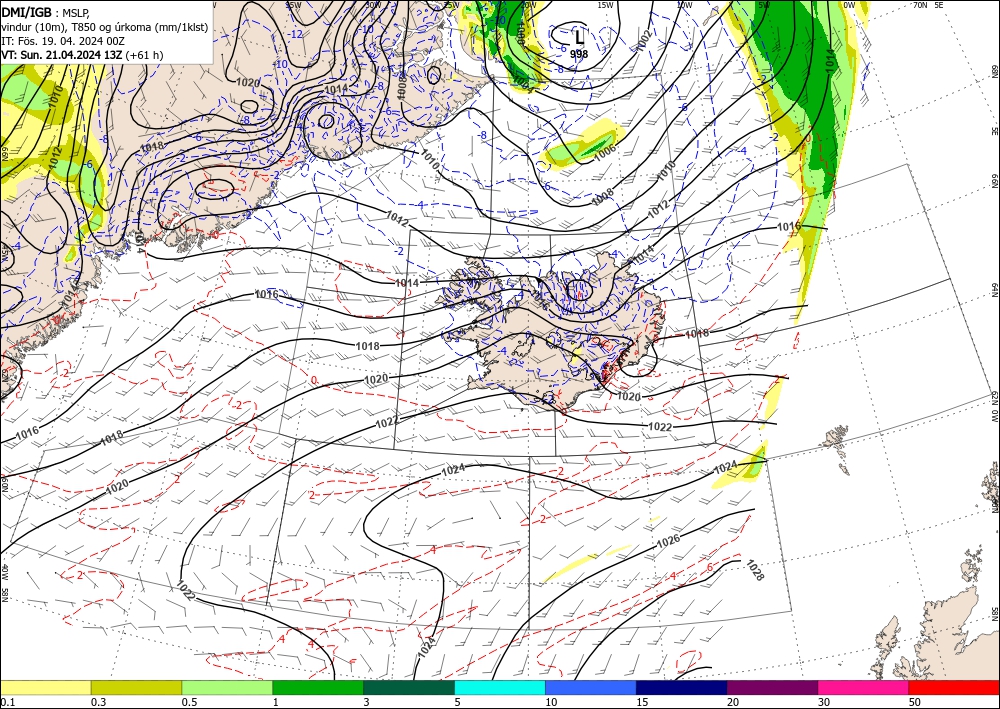1000x709 pixels.
Task: Click the "1002" isobar label
Action: point(642,39)
